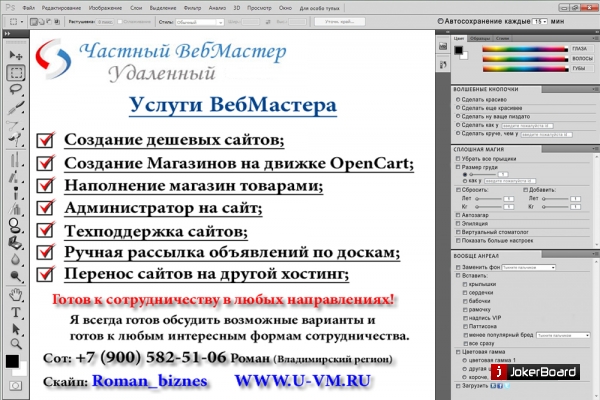Expand the toolbox double-arrow
Screen dimensions: 600x400
click(x=8, y=34)
